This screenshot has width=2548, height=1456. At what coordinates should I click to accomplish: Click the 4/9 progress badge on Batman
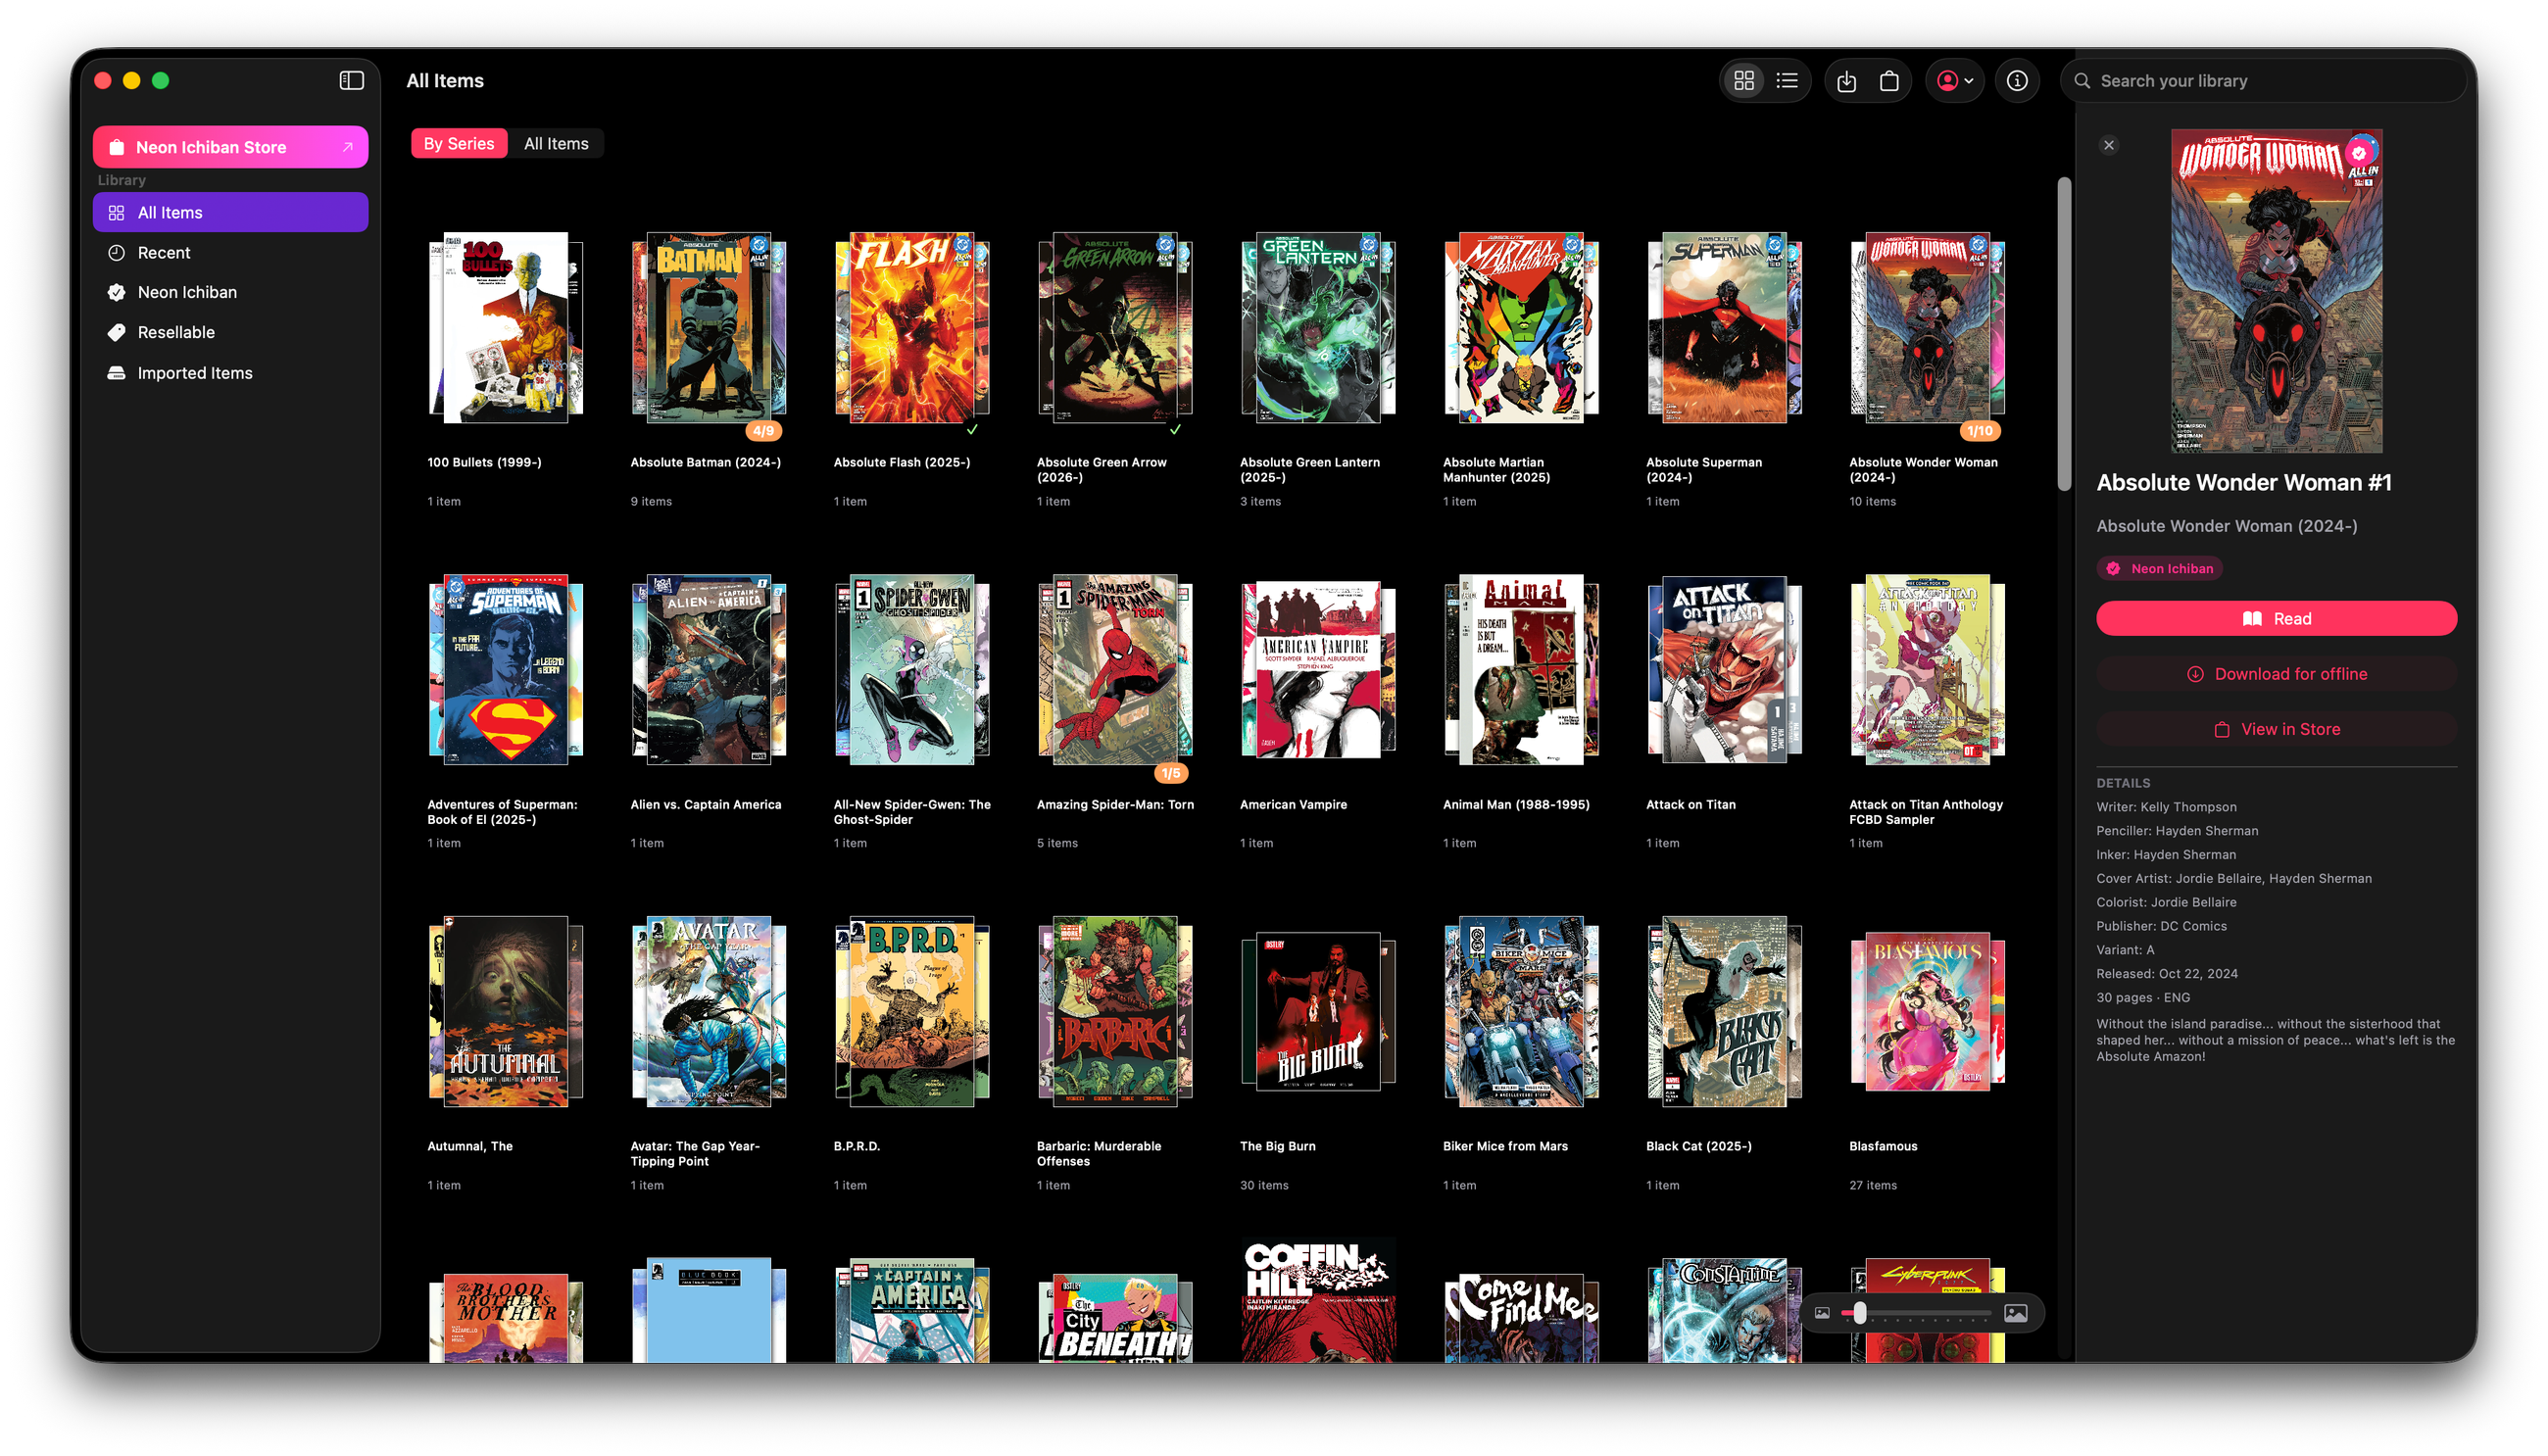pyautogui.click(x=763, y=431)
